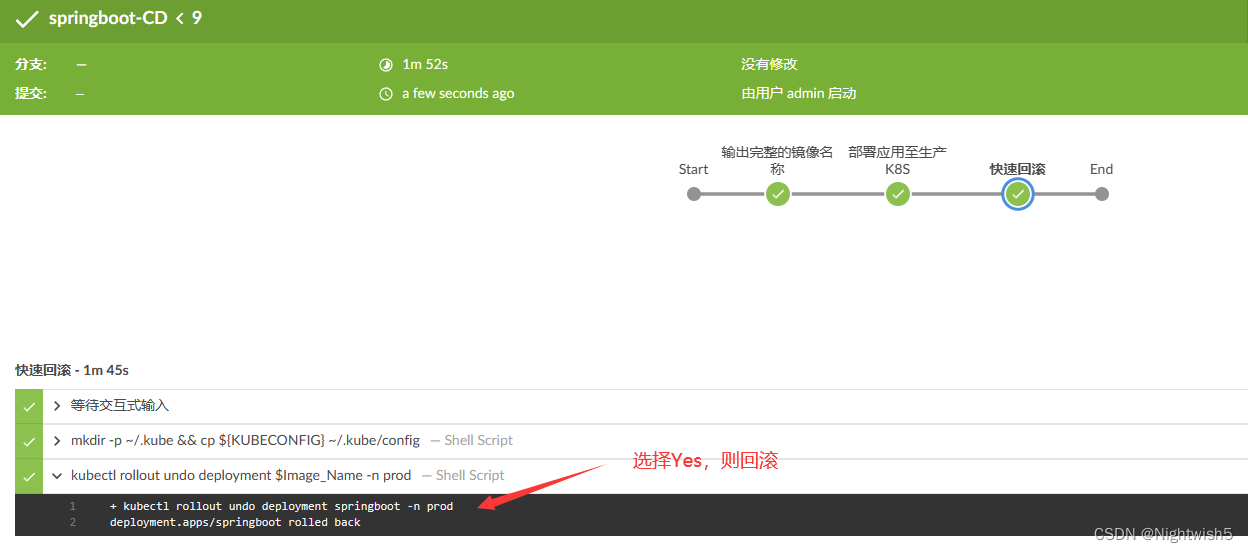Open the springboot-CD pipeline name
Image resolution: width=1248 pixels, height=553 pixels.
[x=108, y=18]
